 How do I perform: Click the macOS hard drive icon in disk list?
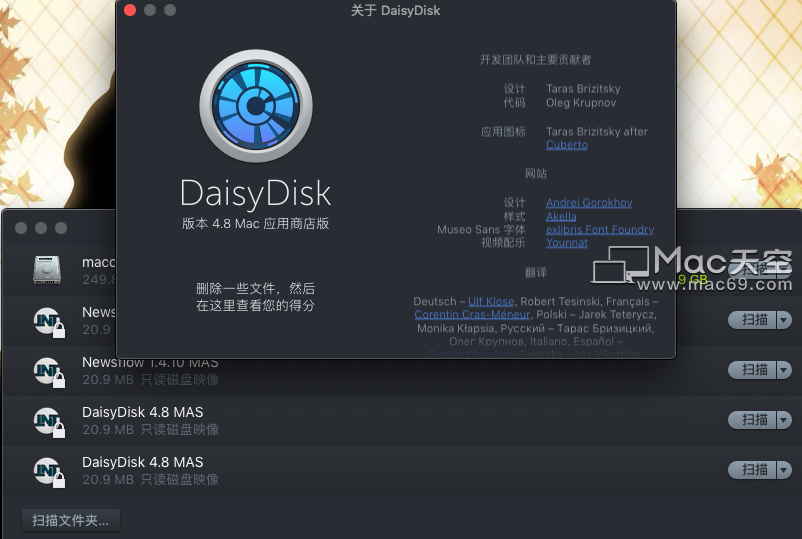(47, 270)
